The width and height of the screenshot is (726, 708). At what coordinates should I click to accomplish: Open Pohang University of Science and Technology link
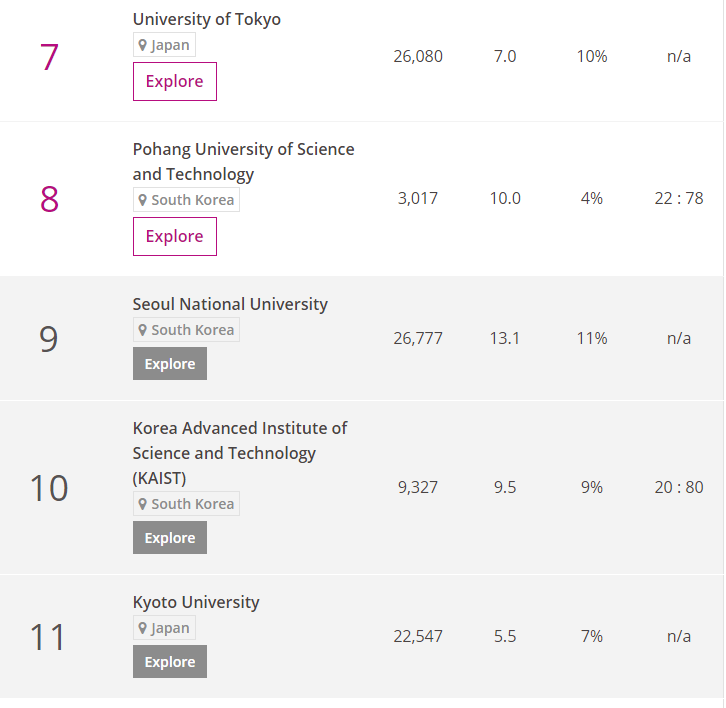(x=243, y=161)
